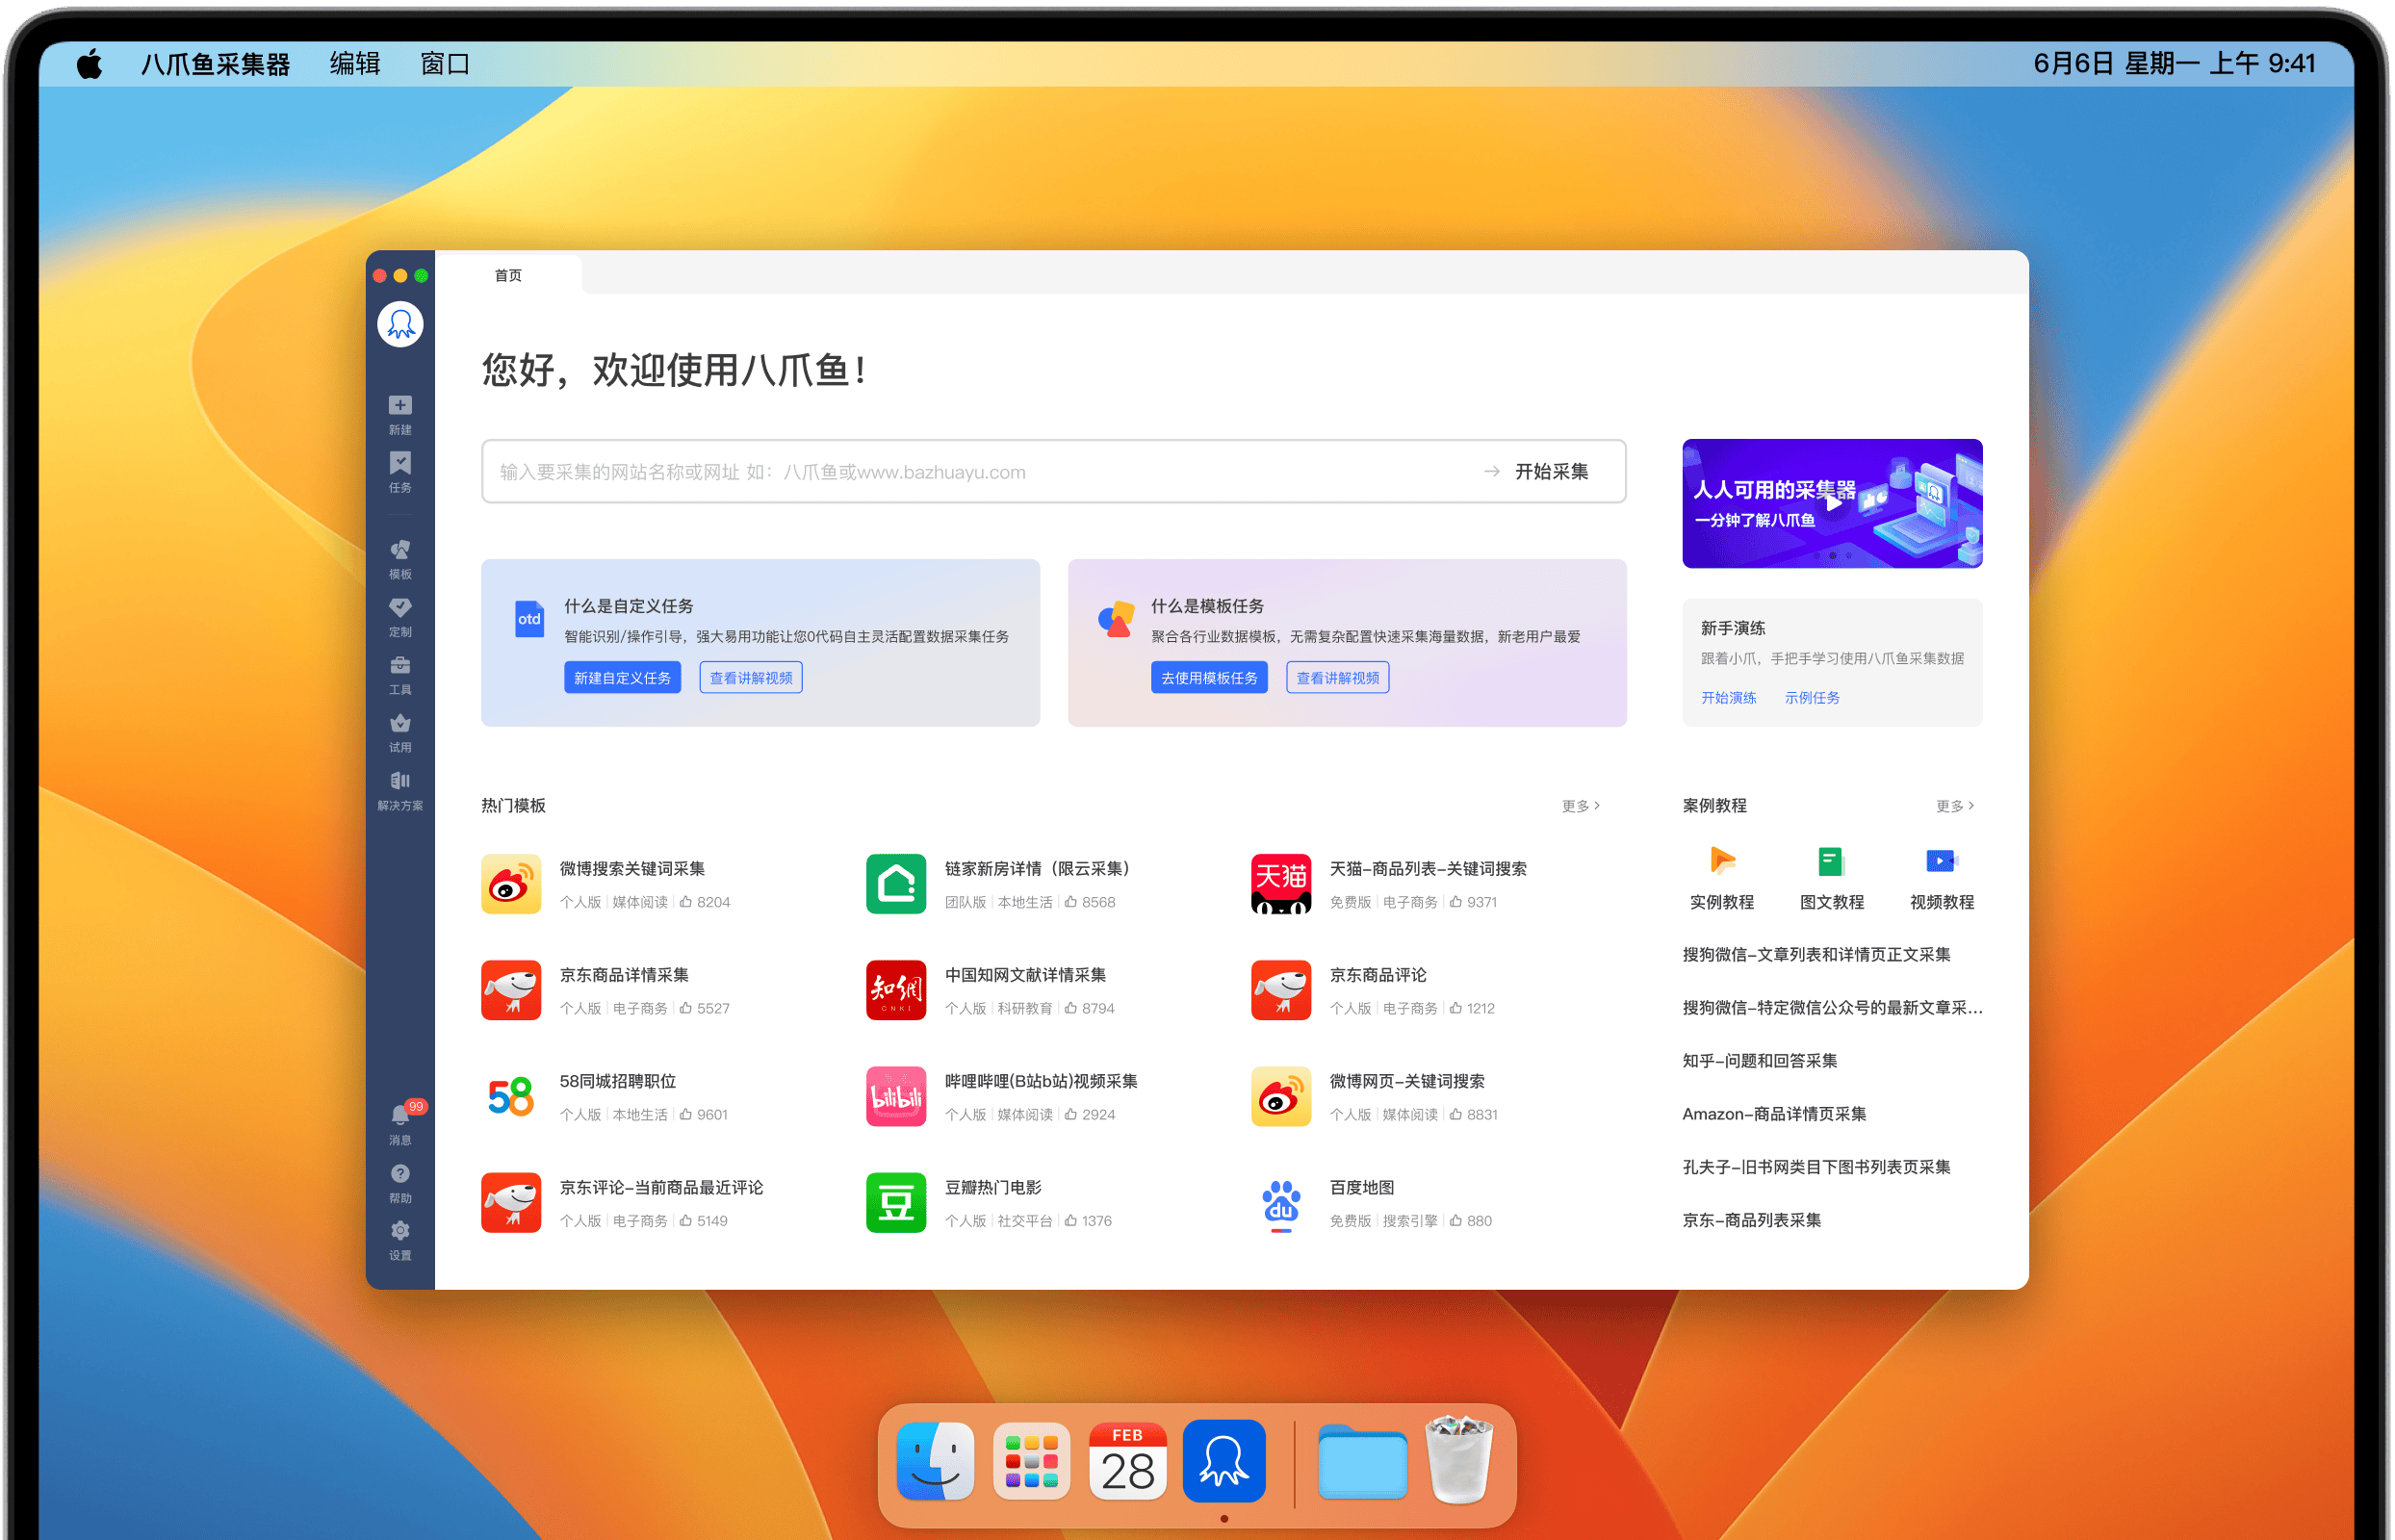Click the 58同城招聘职位 icon
2395x1540 pixels.
point(511,1096)
